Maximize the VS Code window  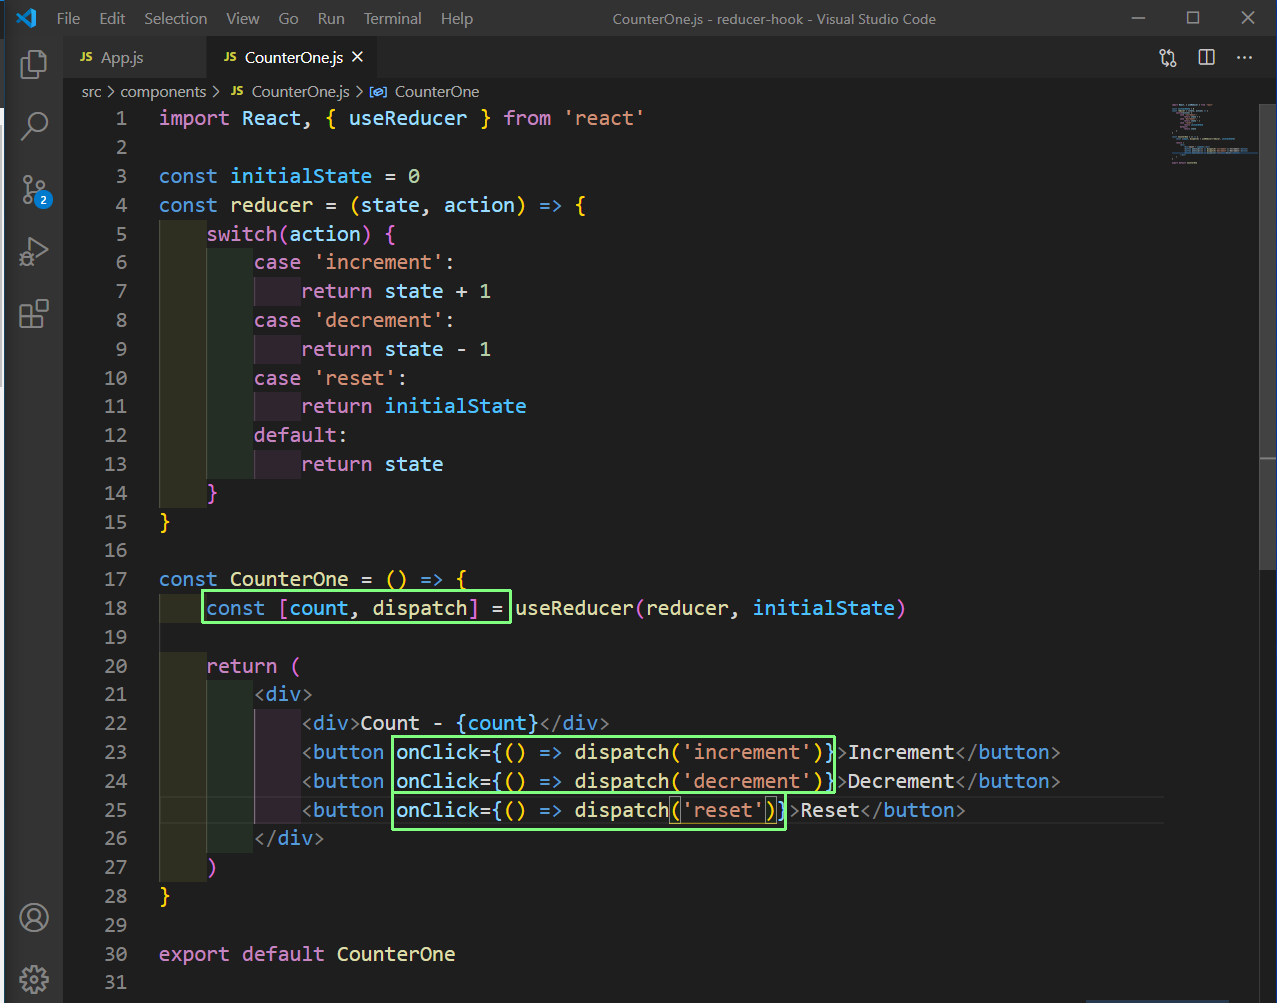click(x=1193, y=18)
